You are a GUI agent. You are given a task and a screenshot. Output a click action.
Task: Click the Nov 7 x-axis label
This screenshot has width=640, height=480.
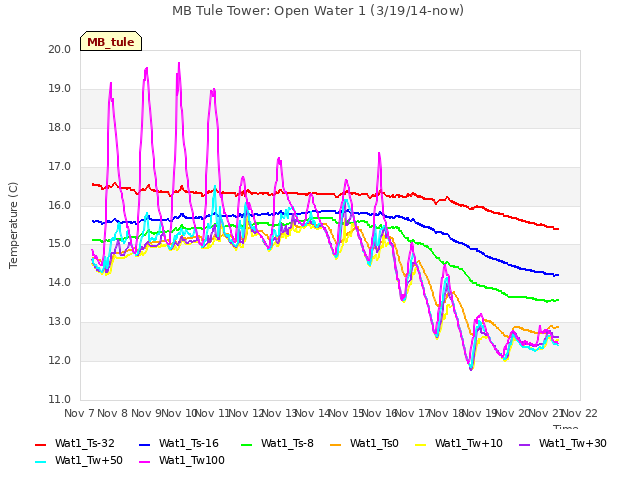click(79, 413)
